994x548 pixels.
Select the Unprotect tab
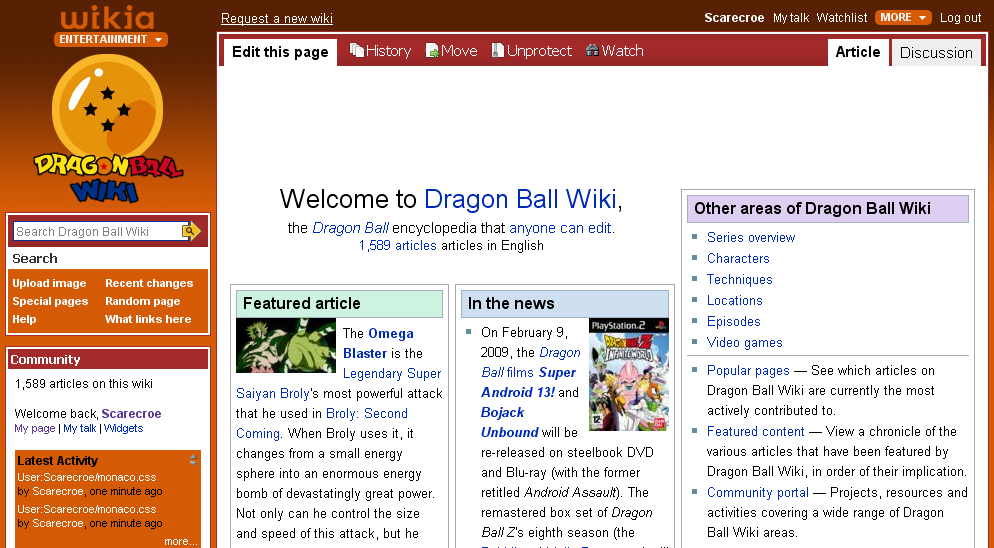(x=532, y=51)
